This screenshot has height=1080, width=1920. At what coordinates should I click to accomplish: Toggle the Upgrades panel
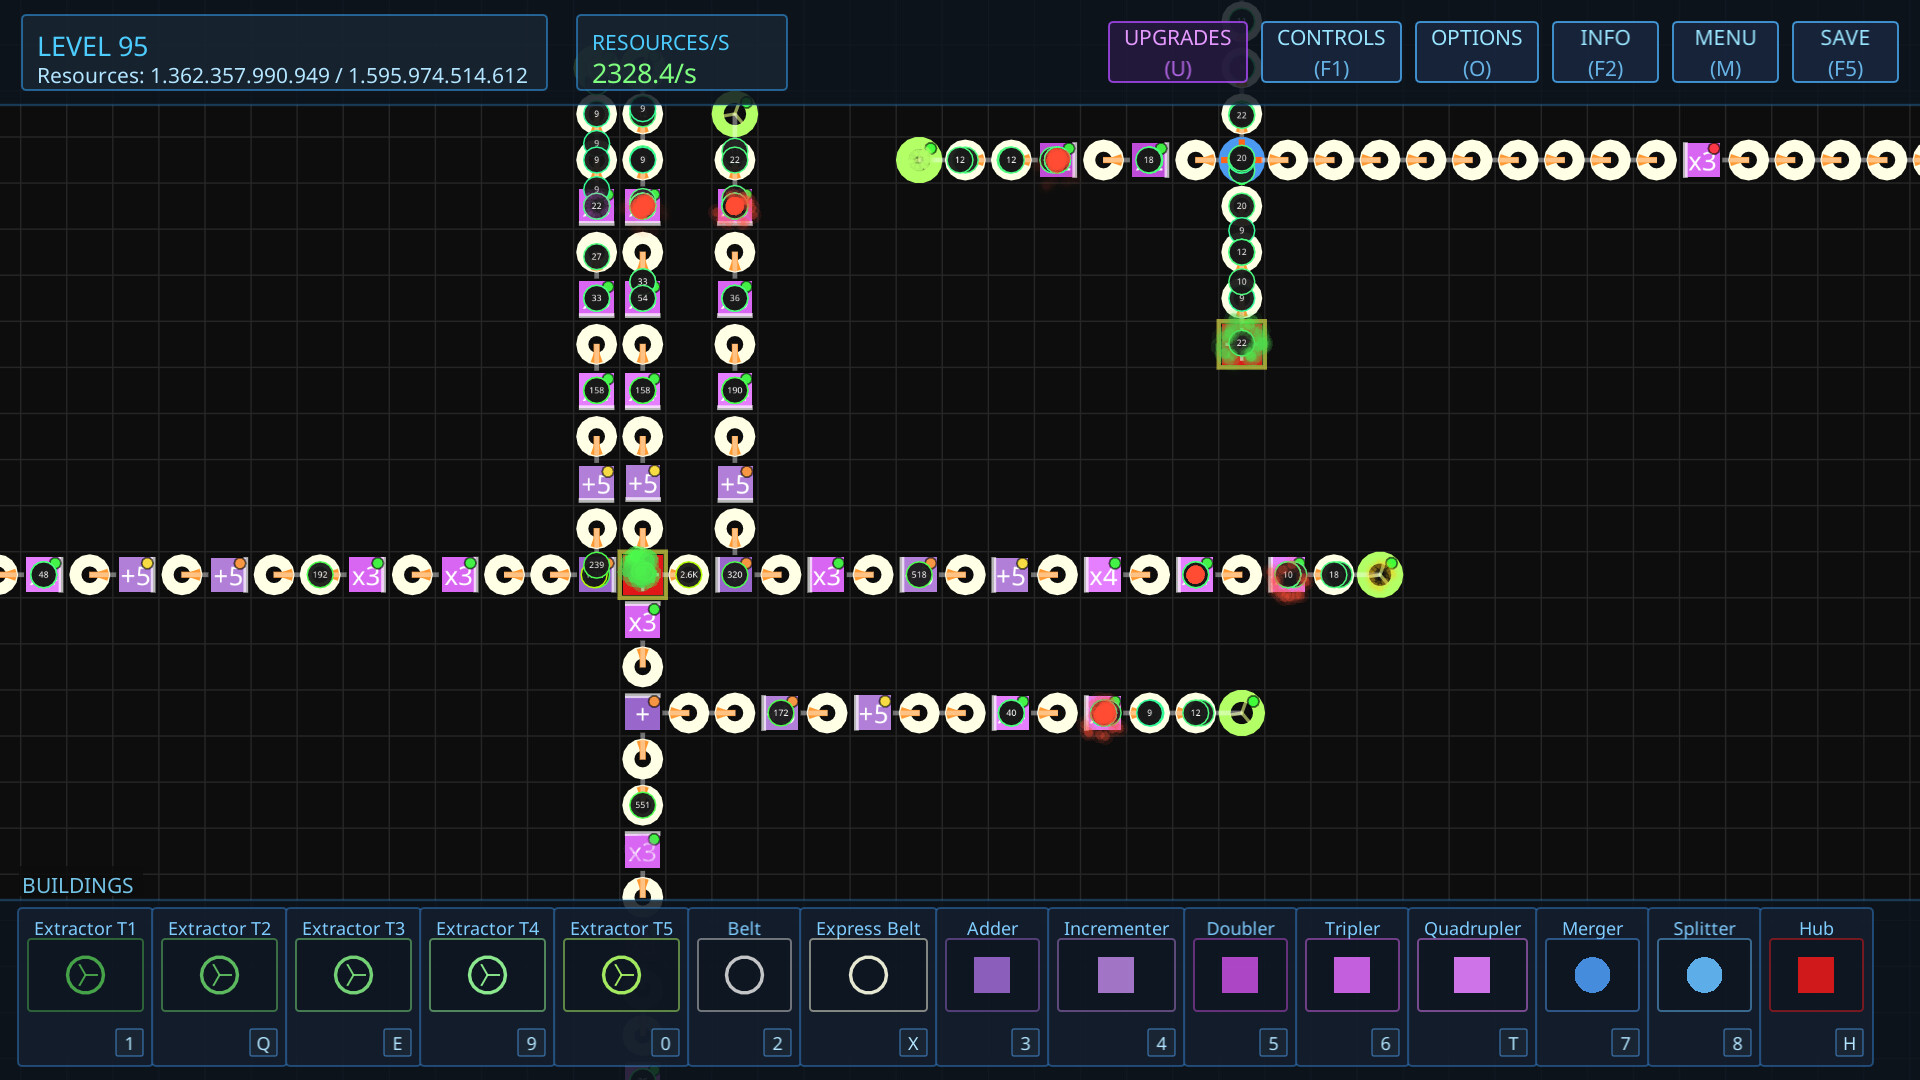[x=1177, y=51]
